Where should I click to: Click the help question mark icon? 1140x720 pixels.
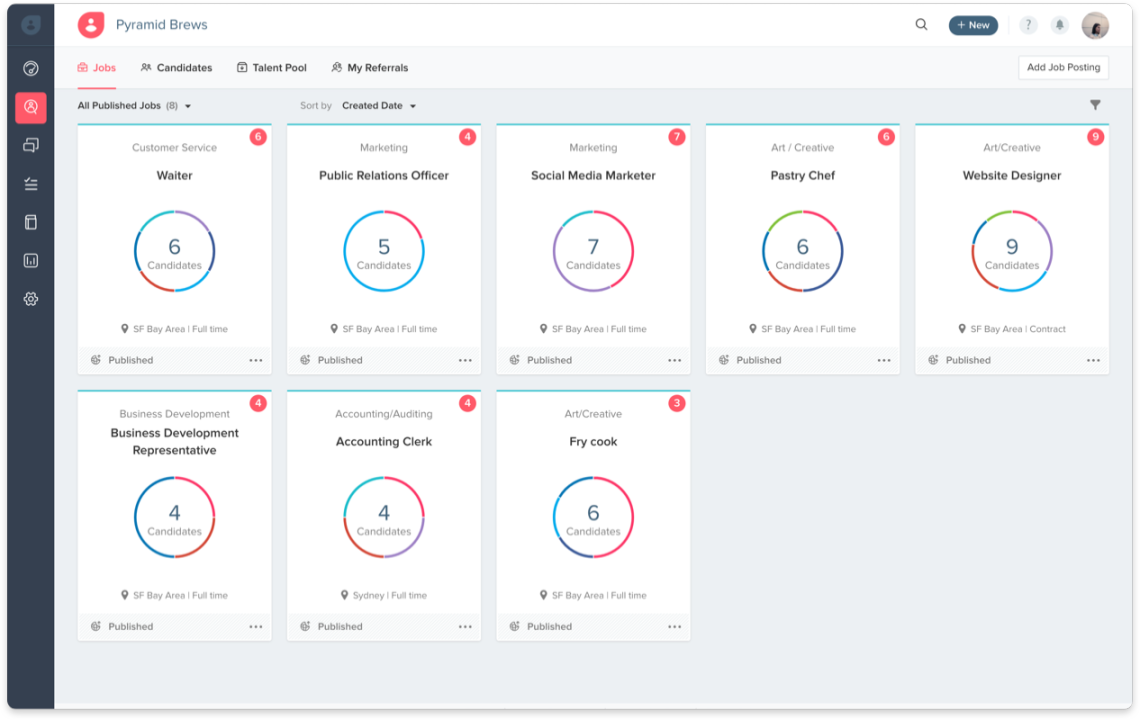click(x=1028, y=25)
